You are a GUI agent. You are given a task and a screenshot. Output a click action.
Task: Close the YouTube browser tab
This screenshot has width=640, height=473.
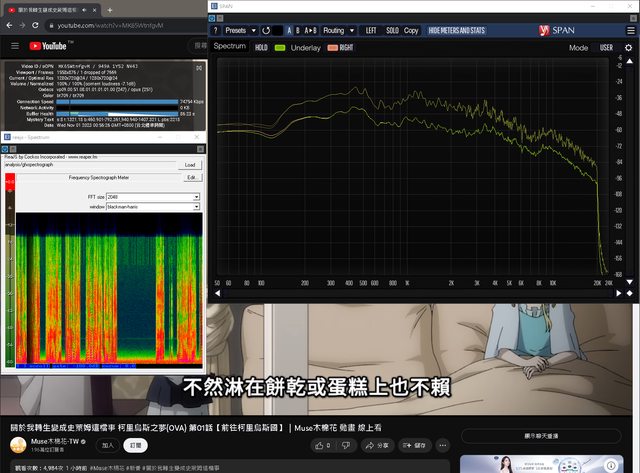tap(94, 10)
